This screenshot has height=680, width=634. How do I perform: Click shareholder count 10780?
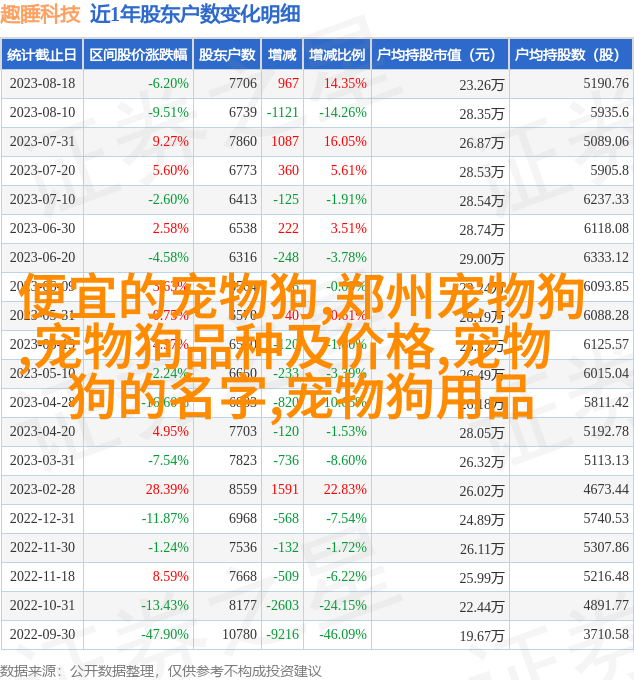[239, 635]
